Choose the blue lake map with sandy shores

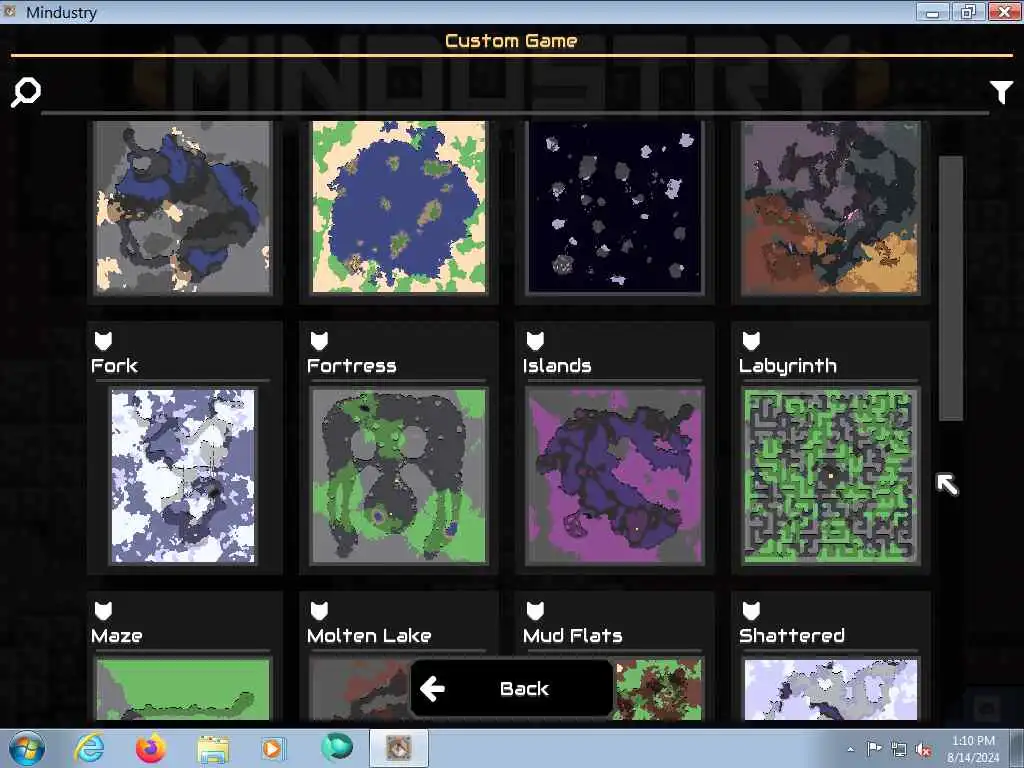(398, 206)
